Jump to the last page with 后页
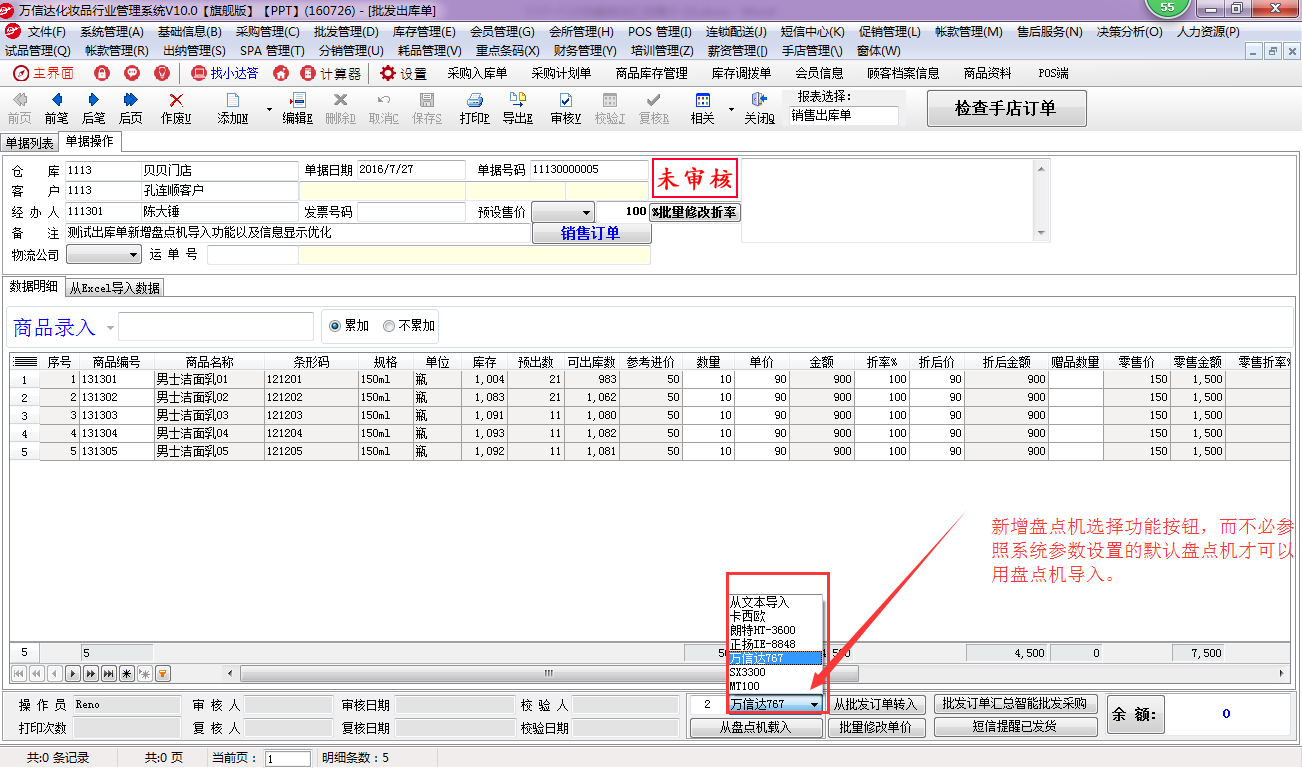Screen dimensions: 1302x768 click(130, 108)
